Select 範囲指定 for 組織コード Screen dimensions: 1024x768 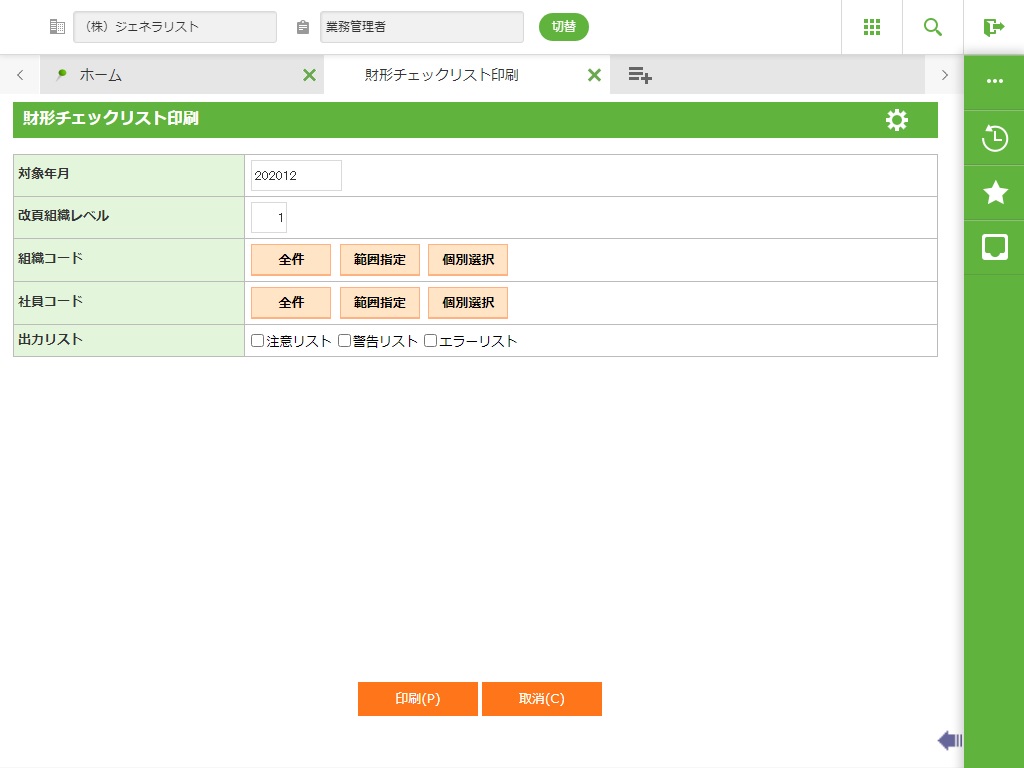[380, 260]
